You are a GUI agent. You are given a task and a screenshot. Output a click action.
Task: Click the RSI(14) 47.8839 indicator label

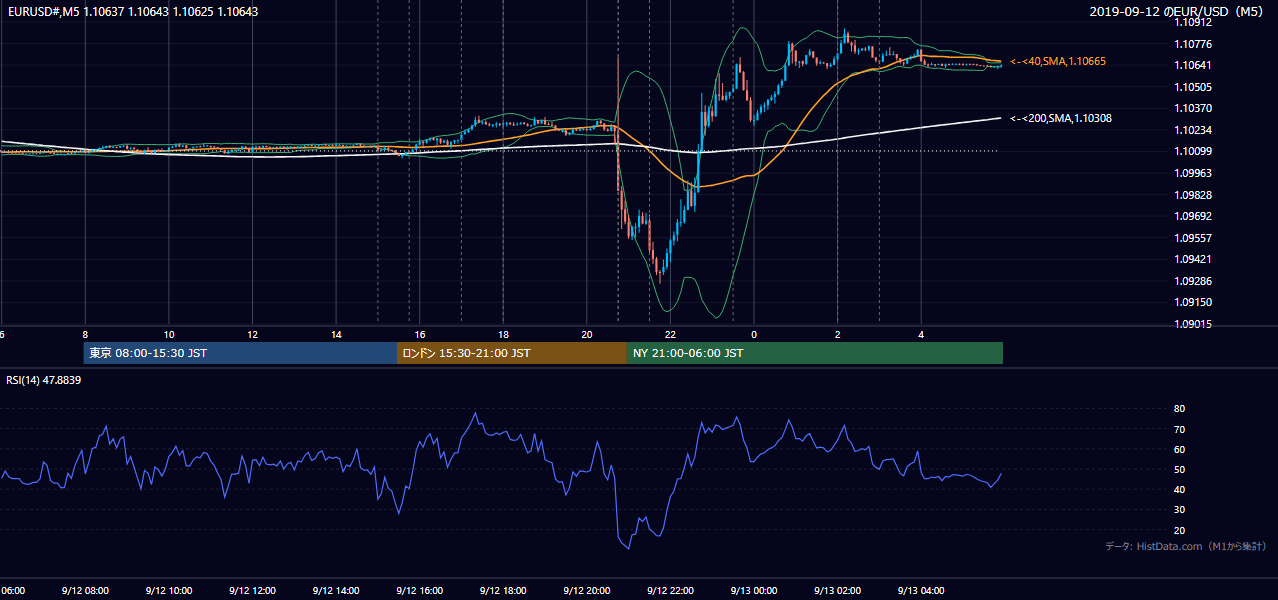tap(44, 380)
